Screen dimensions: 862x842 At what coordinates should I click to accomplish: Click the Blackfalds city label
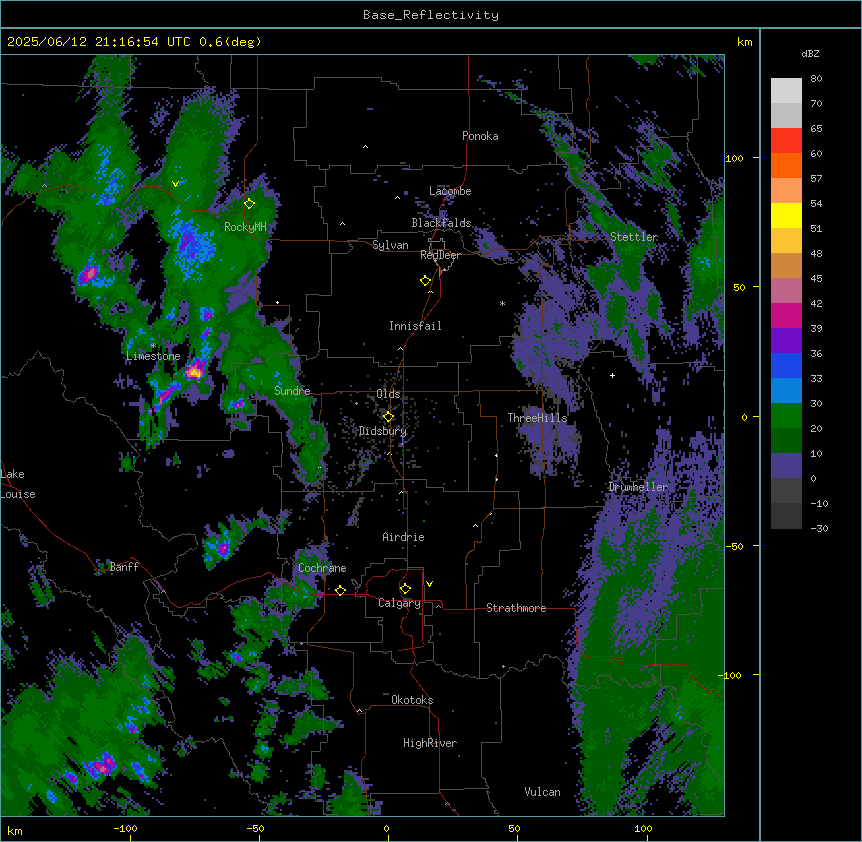[x=441, y=223]
